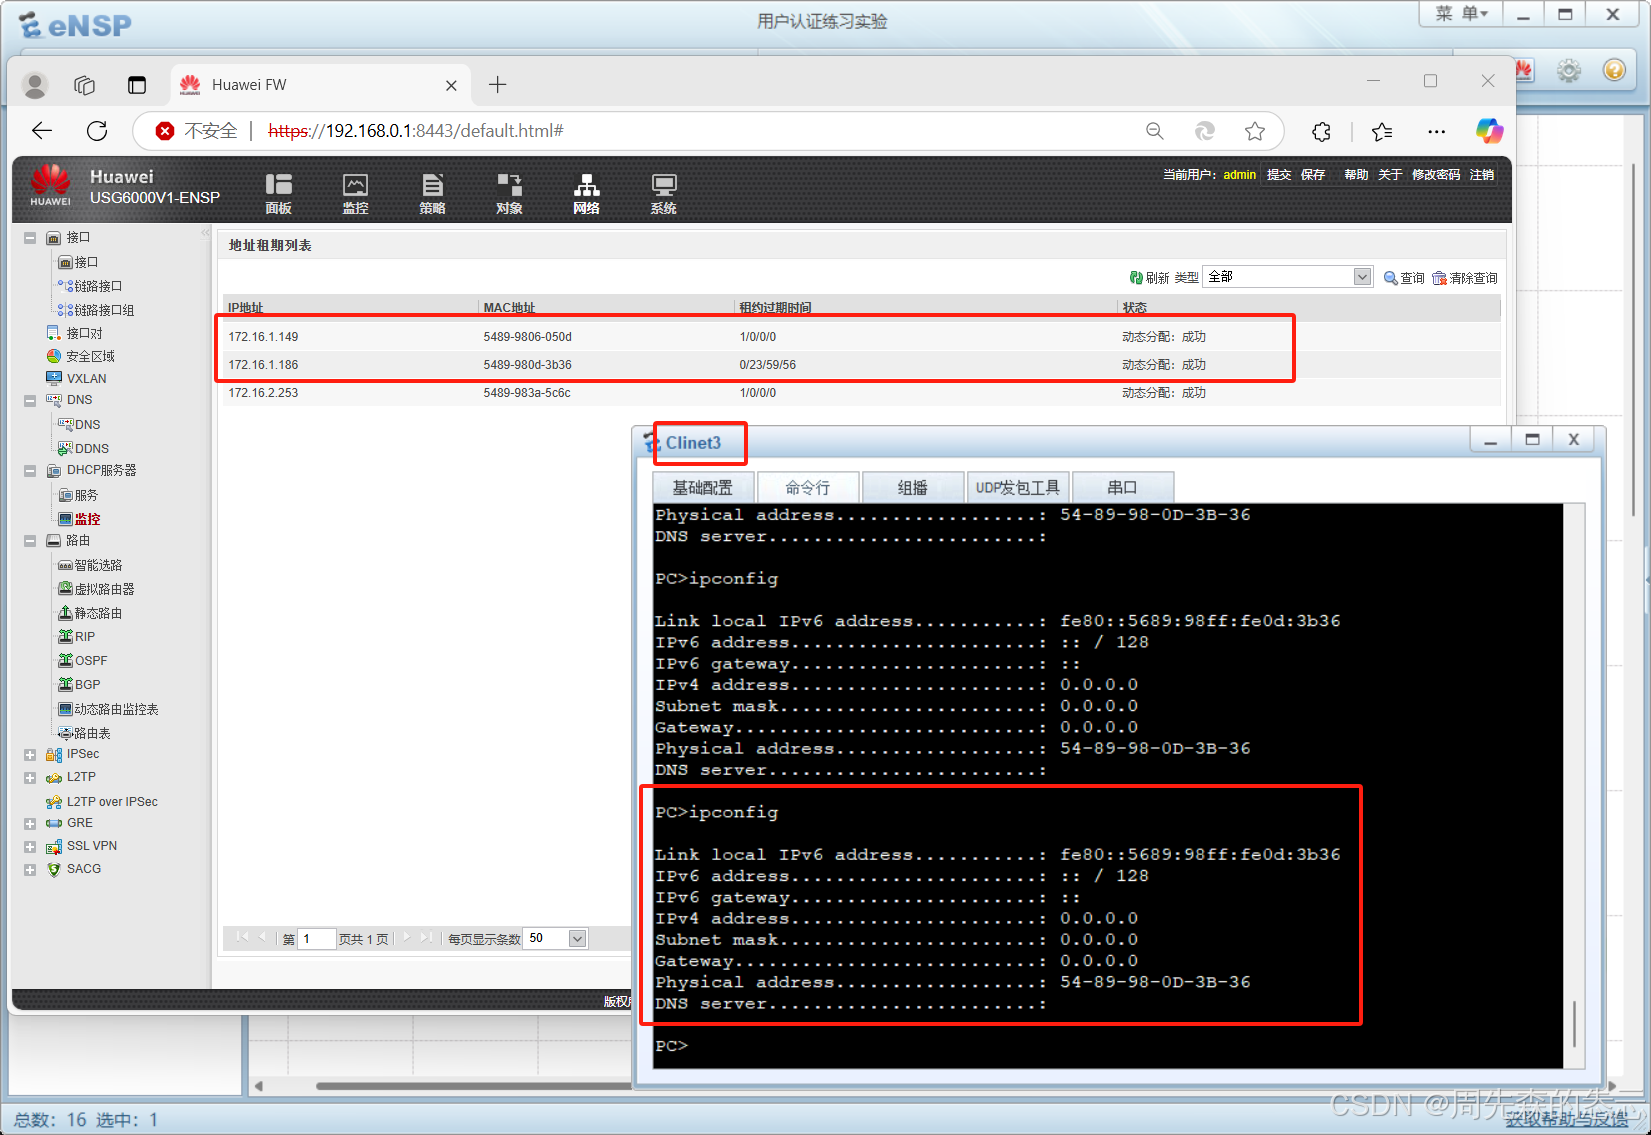This screenshot has width=1651, height=1135.
Task: Click the zoom magnifier in address bar
Action: [x=1155, y=131]
